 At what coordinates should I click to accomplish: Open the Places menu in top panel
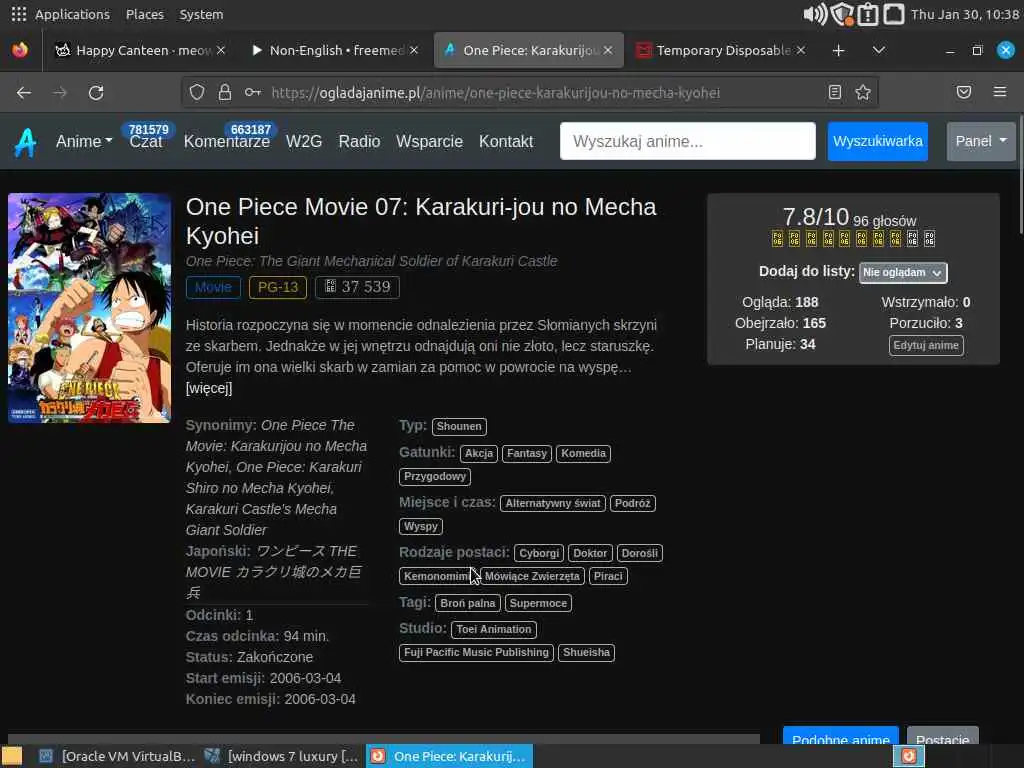click(x=144, y=14)
